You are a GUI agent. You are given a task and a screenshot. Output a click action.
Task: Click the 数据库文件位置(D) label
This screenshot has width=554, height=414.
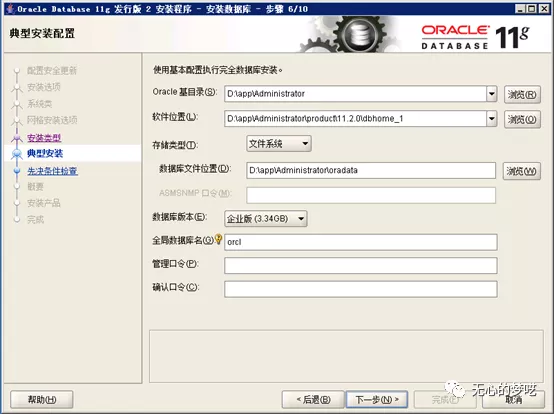pos(195,169)
